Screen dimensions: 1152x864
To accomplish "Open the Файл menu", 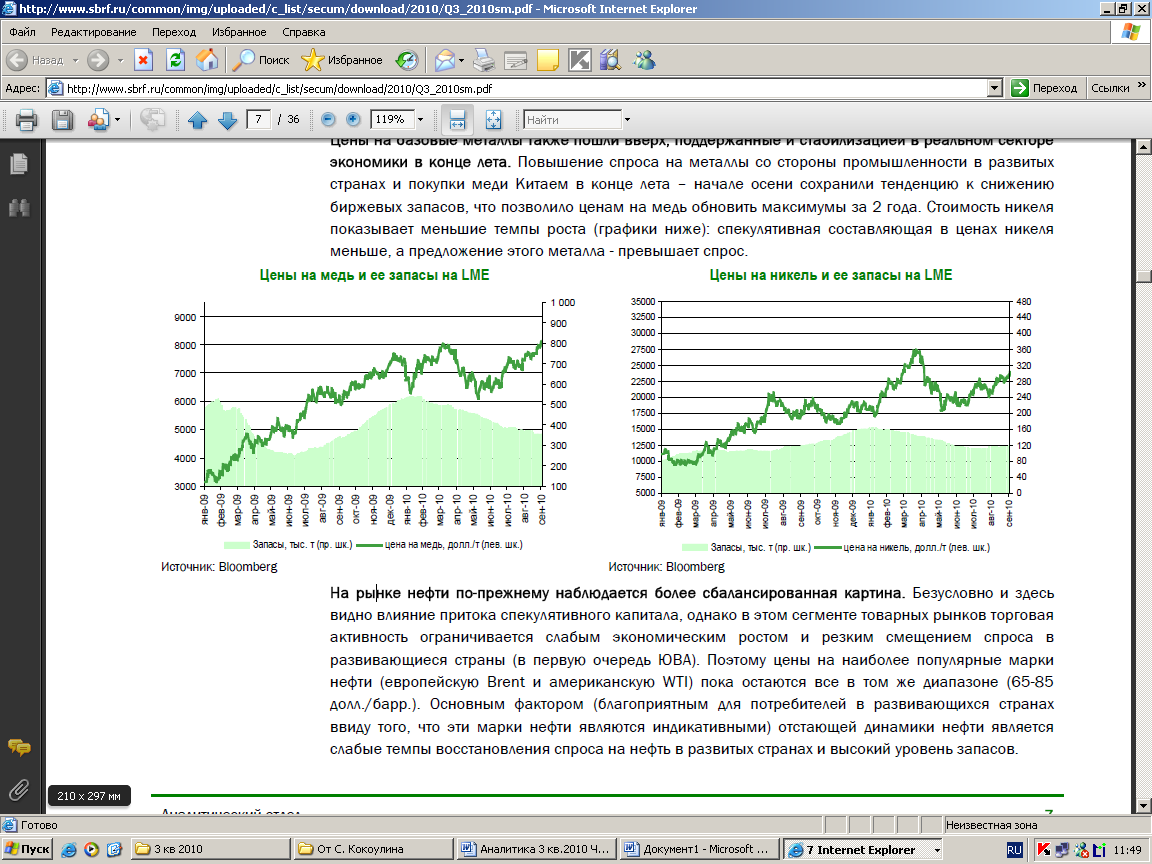I will [22, 32].
